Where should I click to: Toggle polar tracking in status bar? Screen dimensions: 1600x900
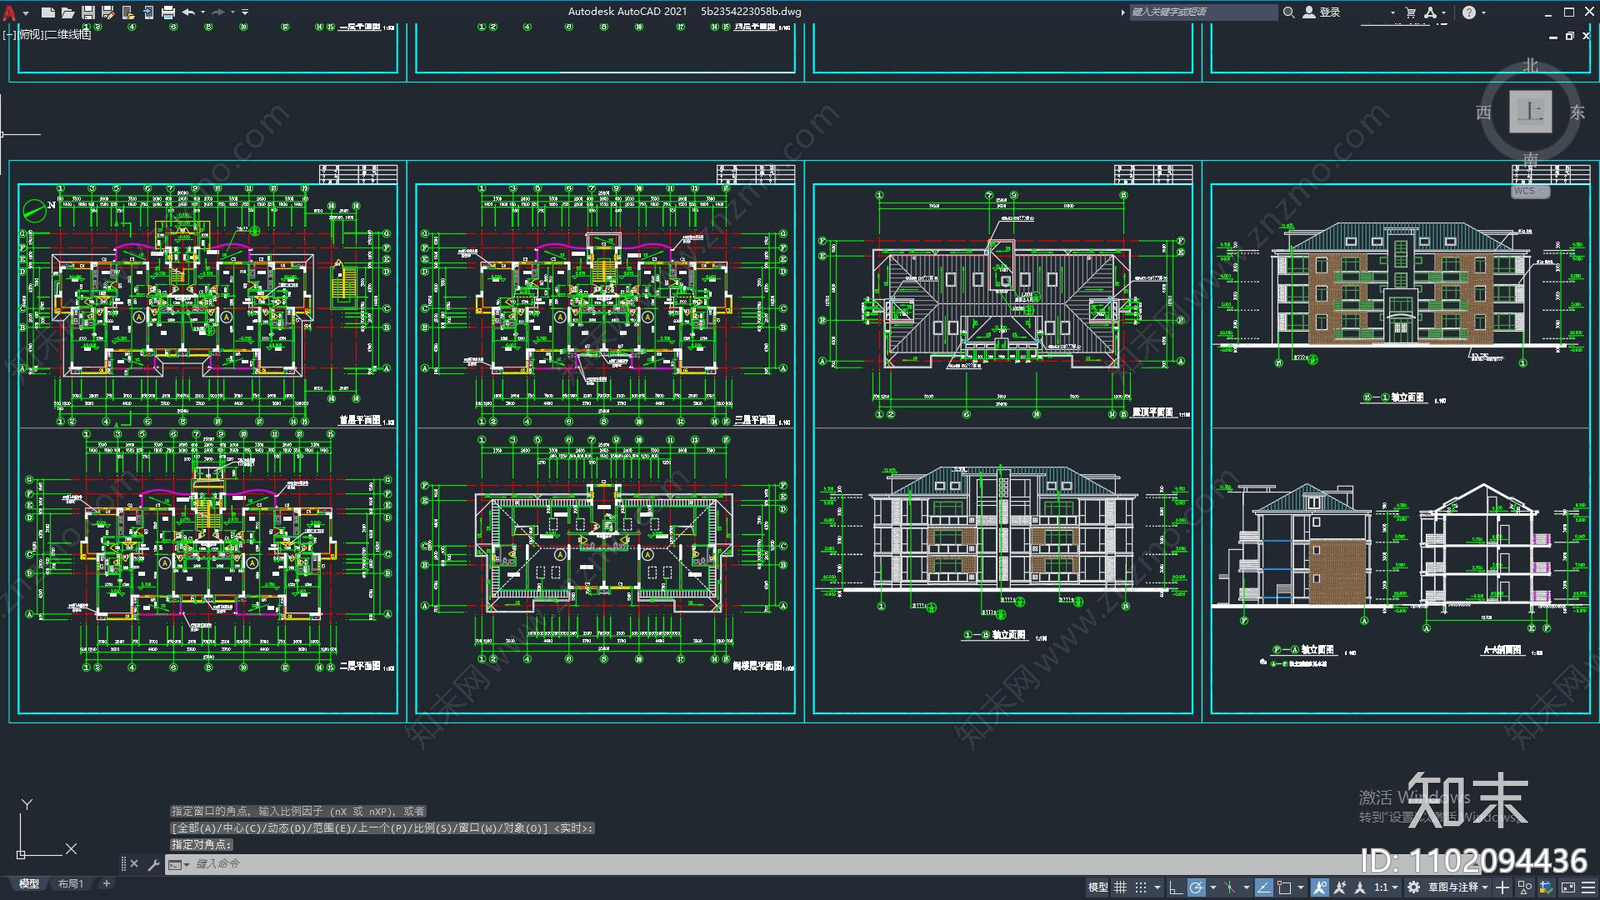click(1196, 887)
